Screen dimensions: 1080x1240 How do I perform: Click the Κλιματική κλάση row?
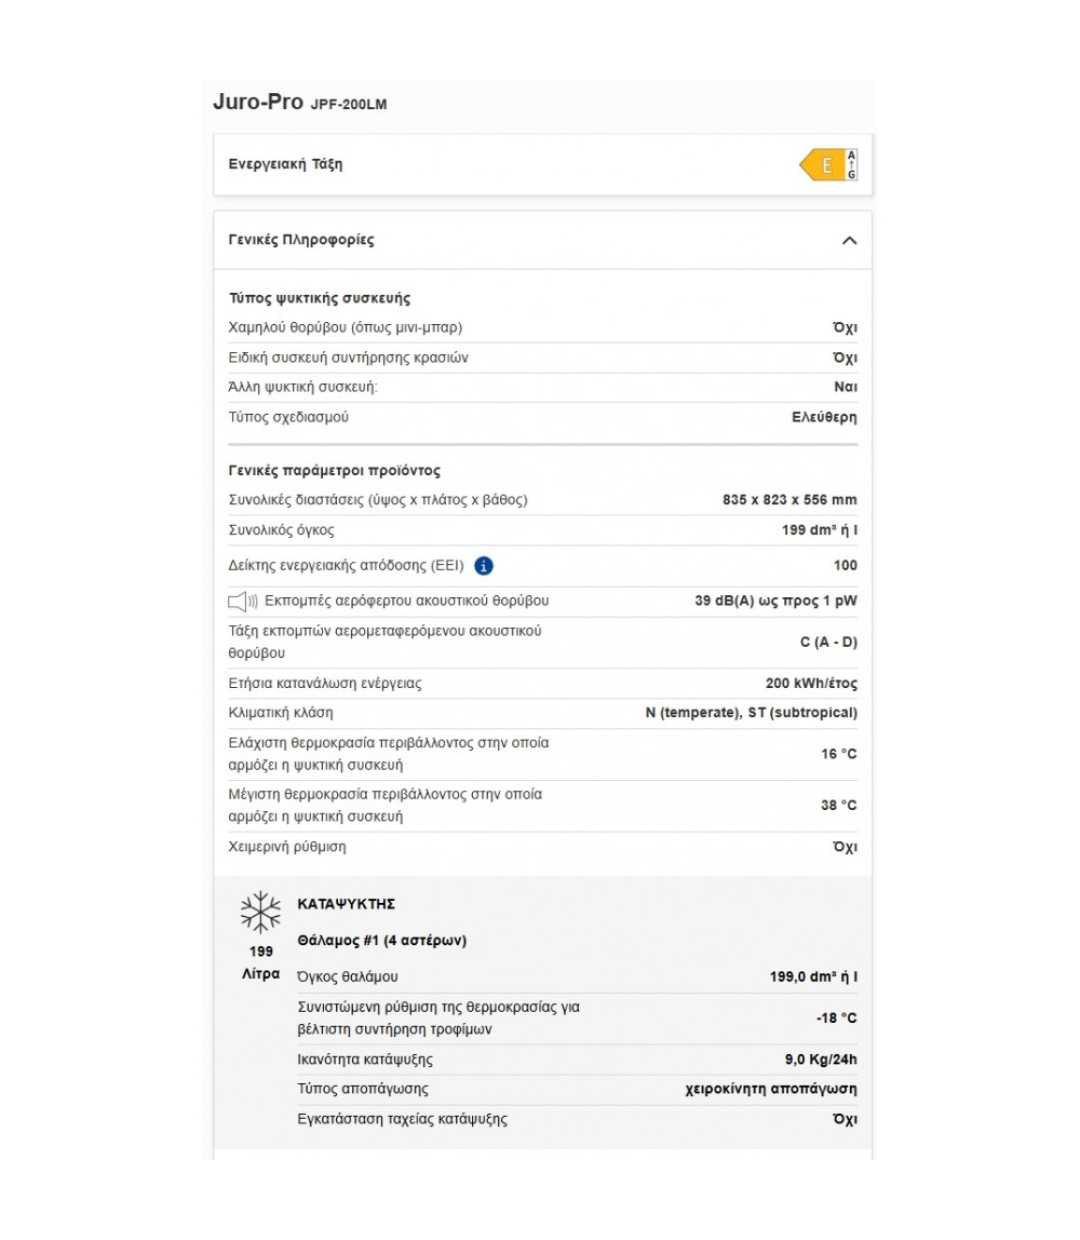543,713
